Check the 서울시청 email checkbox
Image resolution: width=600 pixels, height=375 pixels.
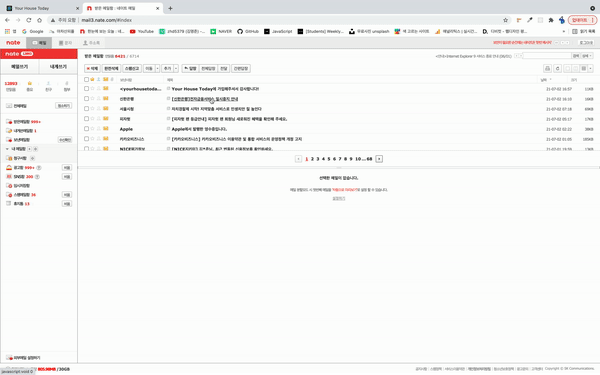click(86, 109)
